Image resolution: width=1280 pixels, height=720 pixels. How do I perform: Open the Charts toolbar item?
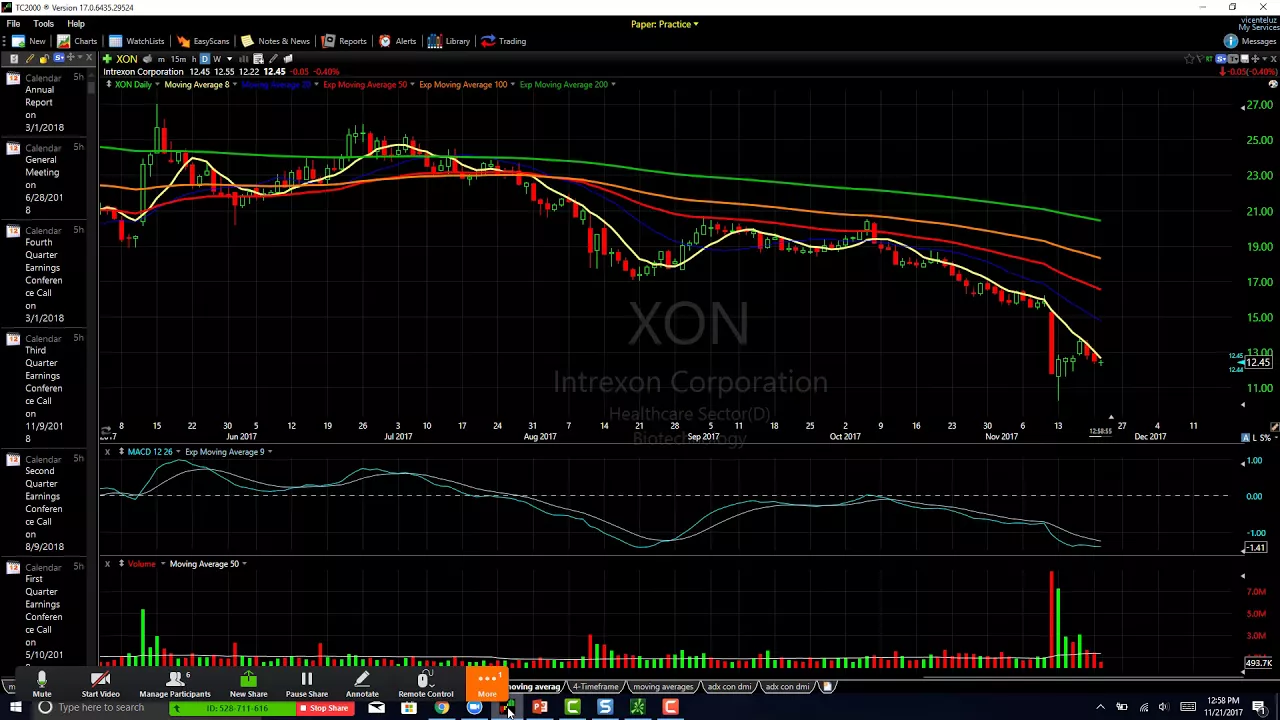[77, 41]
